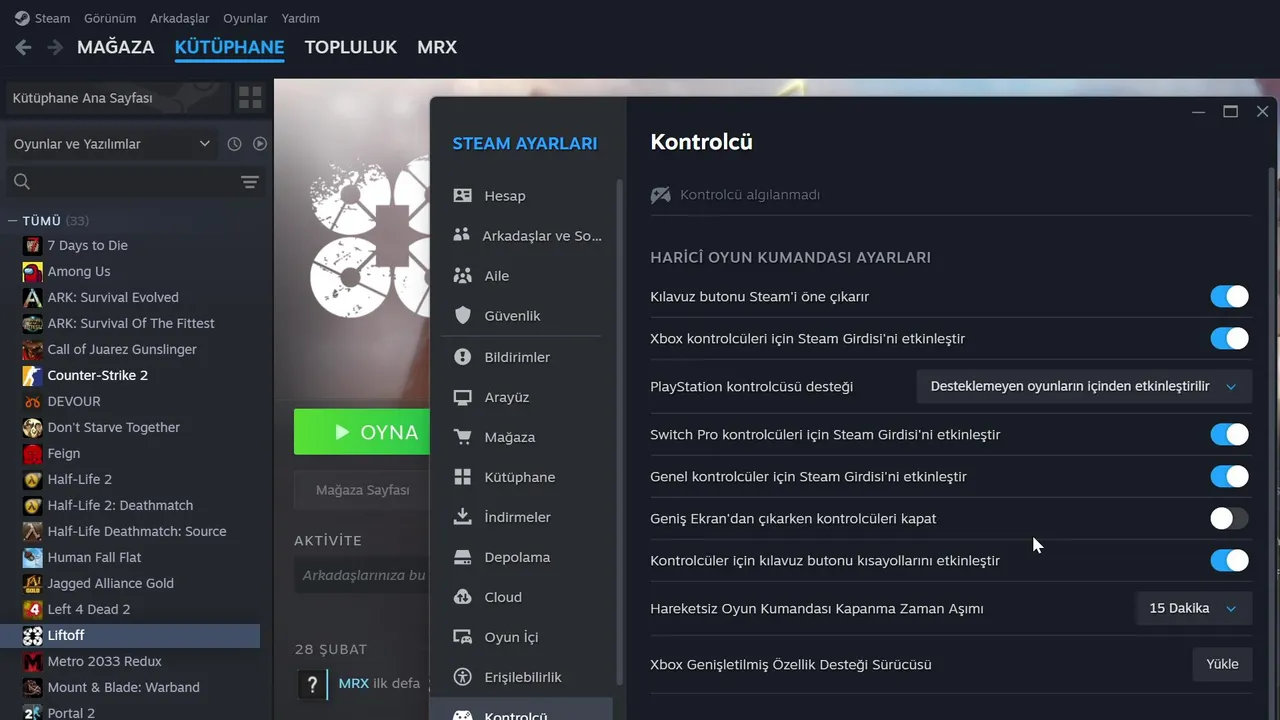1280x720 pixels.
Task: Click the Oyun İçi overlay icon
Action: click(462, 637)
